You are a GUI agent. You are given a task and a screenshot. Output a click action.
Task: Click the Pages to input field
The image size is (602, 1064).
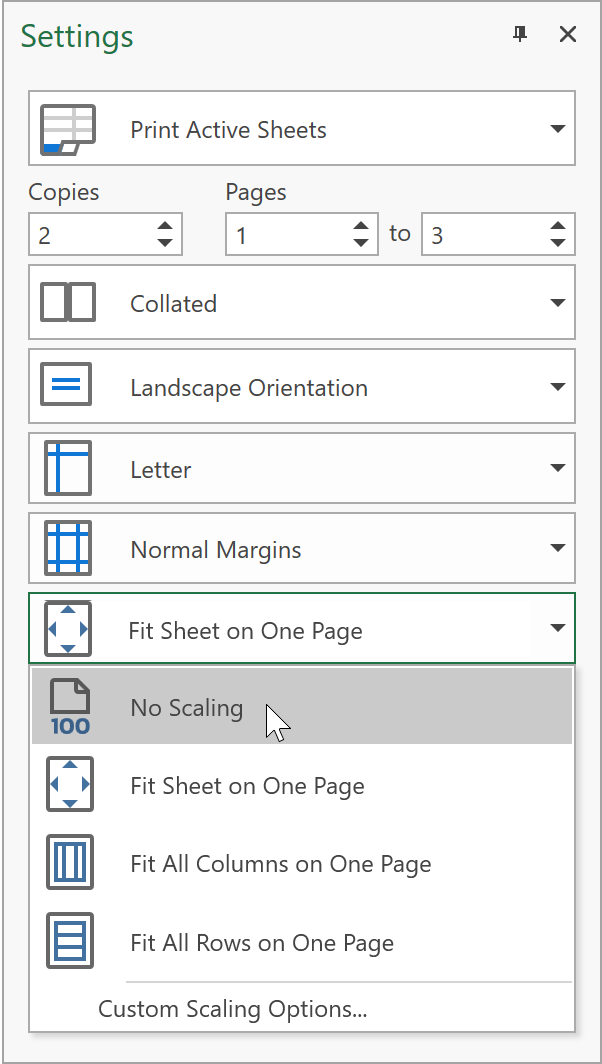(482, 236)
